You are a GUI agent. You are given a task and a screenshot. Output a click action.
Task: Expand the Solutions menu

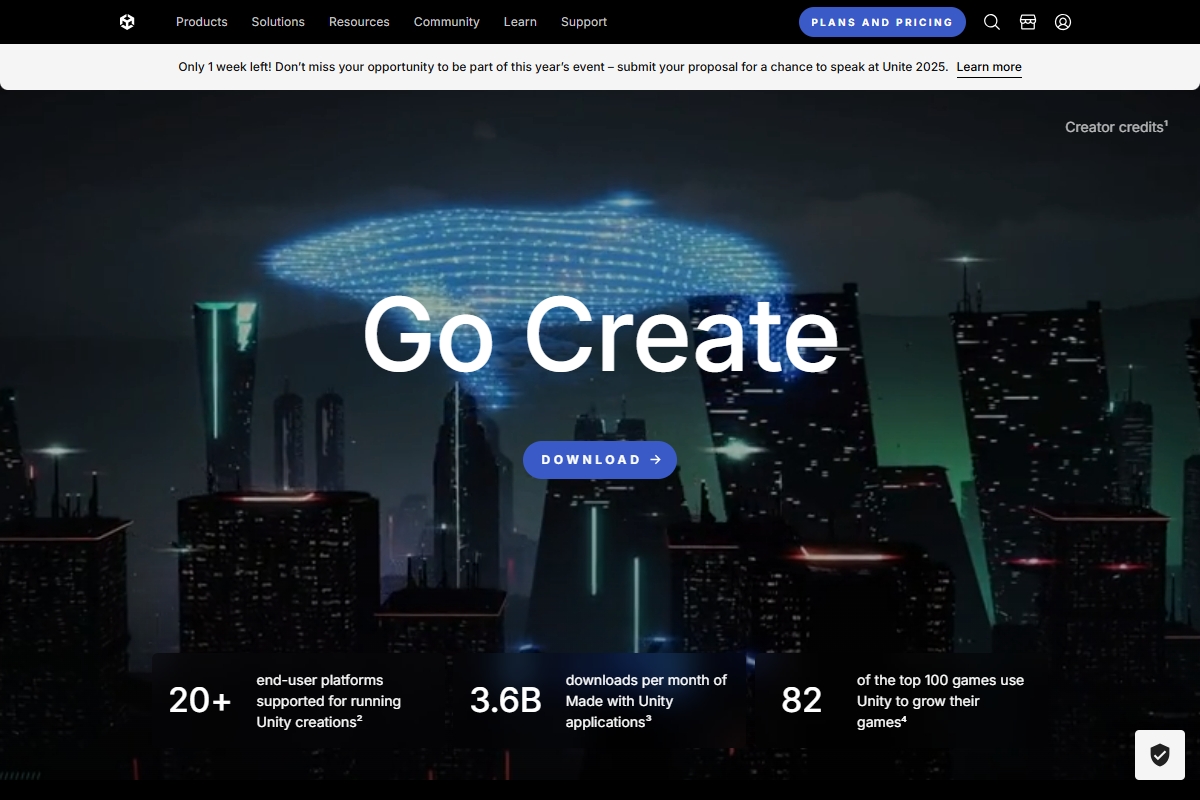[278, 22]
